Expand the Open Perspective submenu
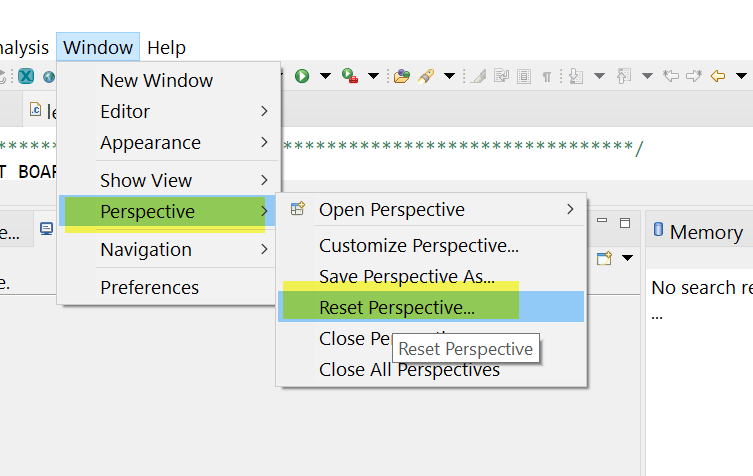The image size is (753, 476). [x=431, y=209]
